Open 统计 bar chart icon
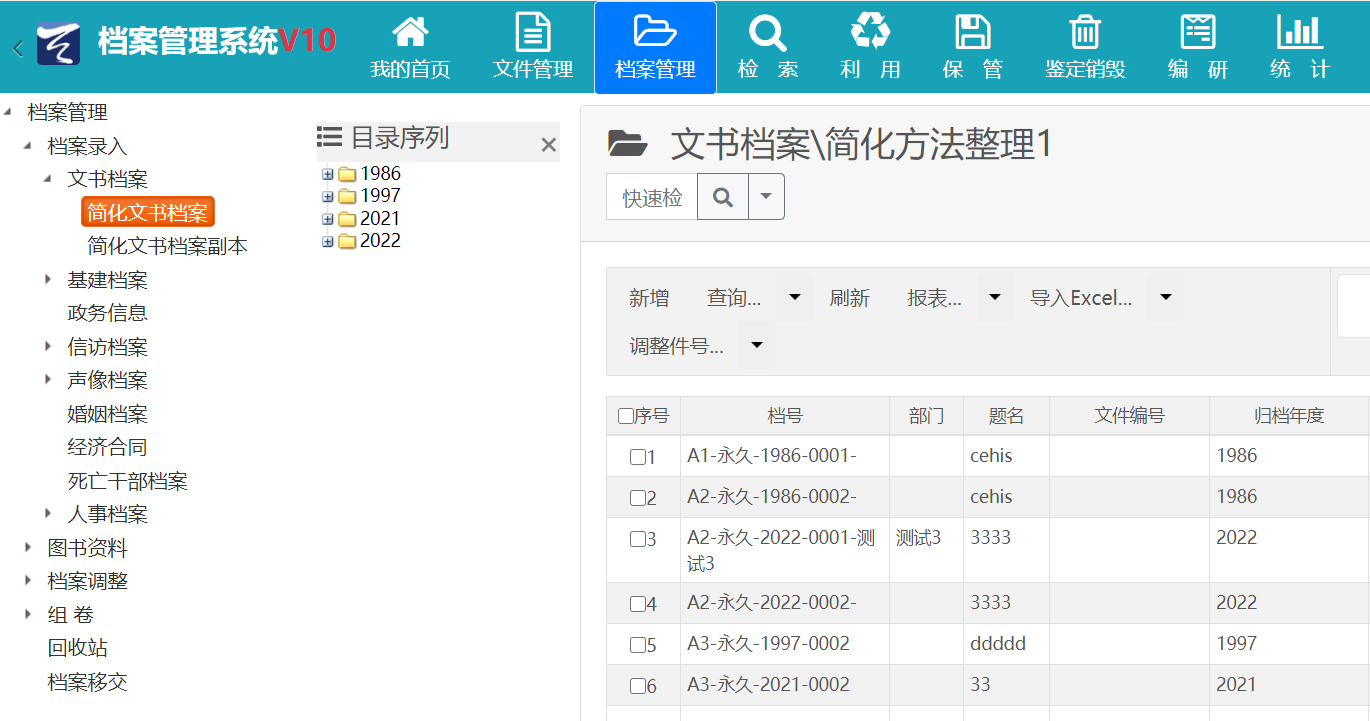The height and width of the screenshot is (721, 1370). [x=1299, y=33]
